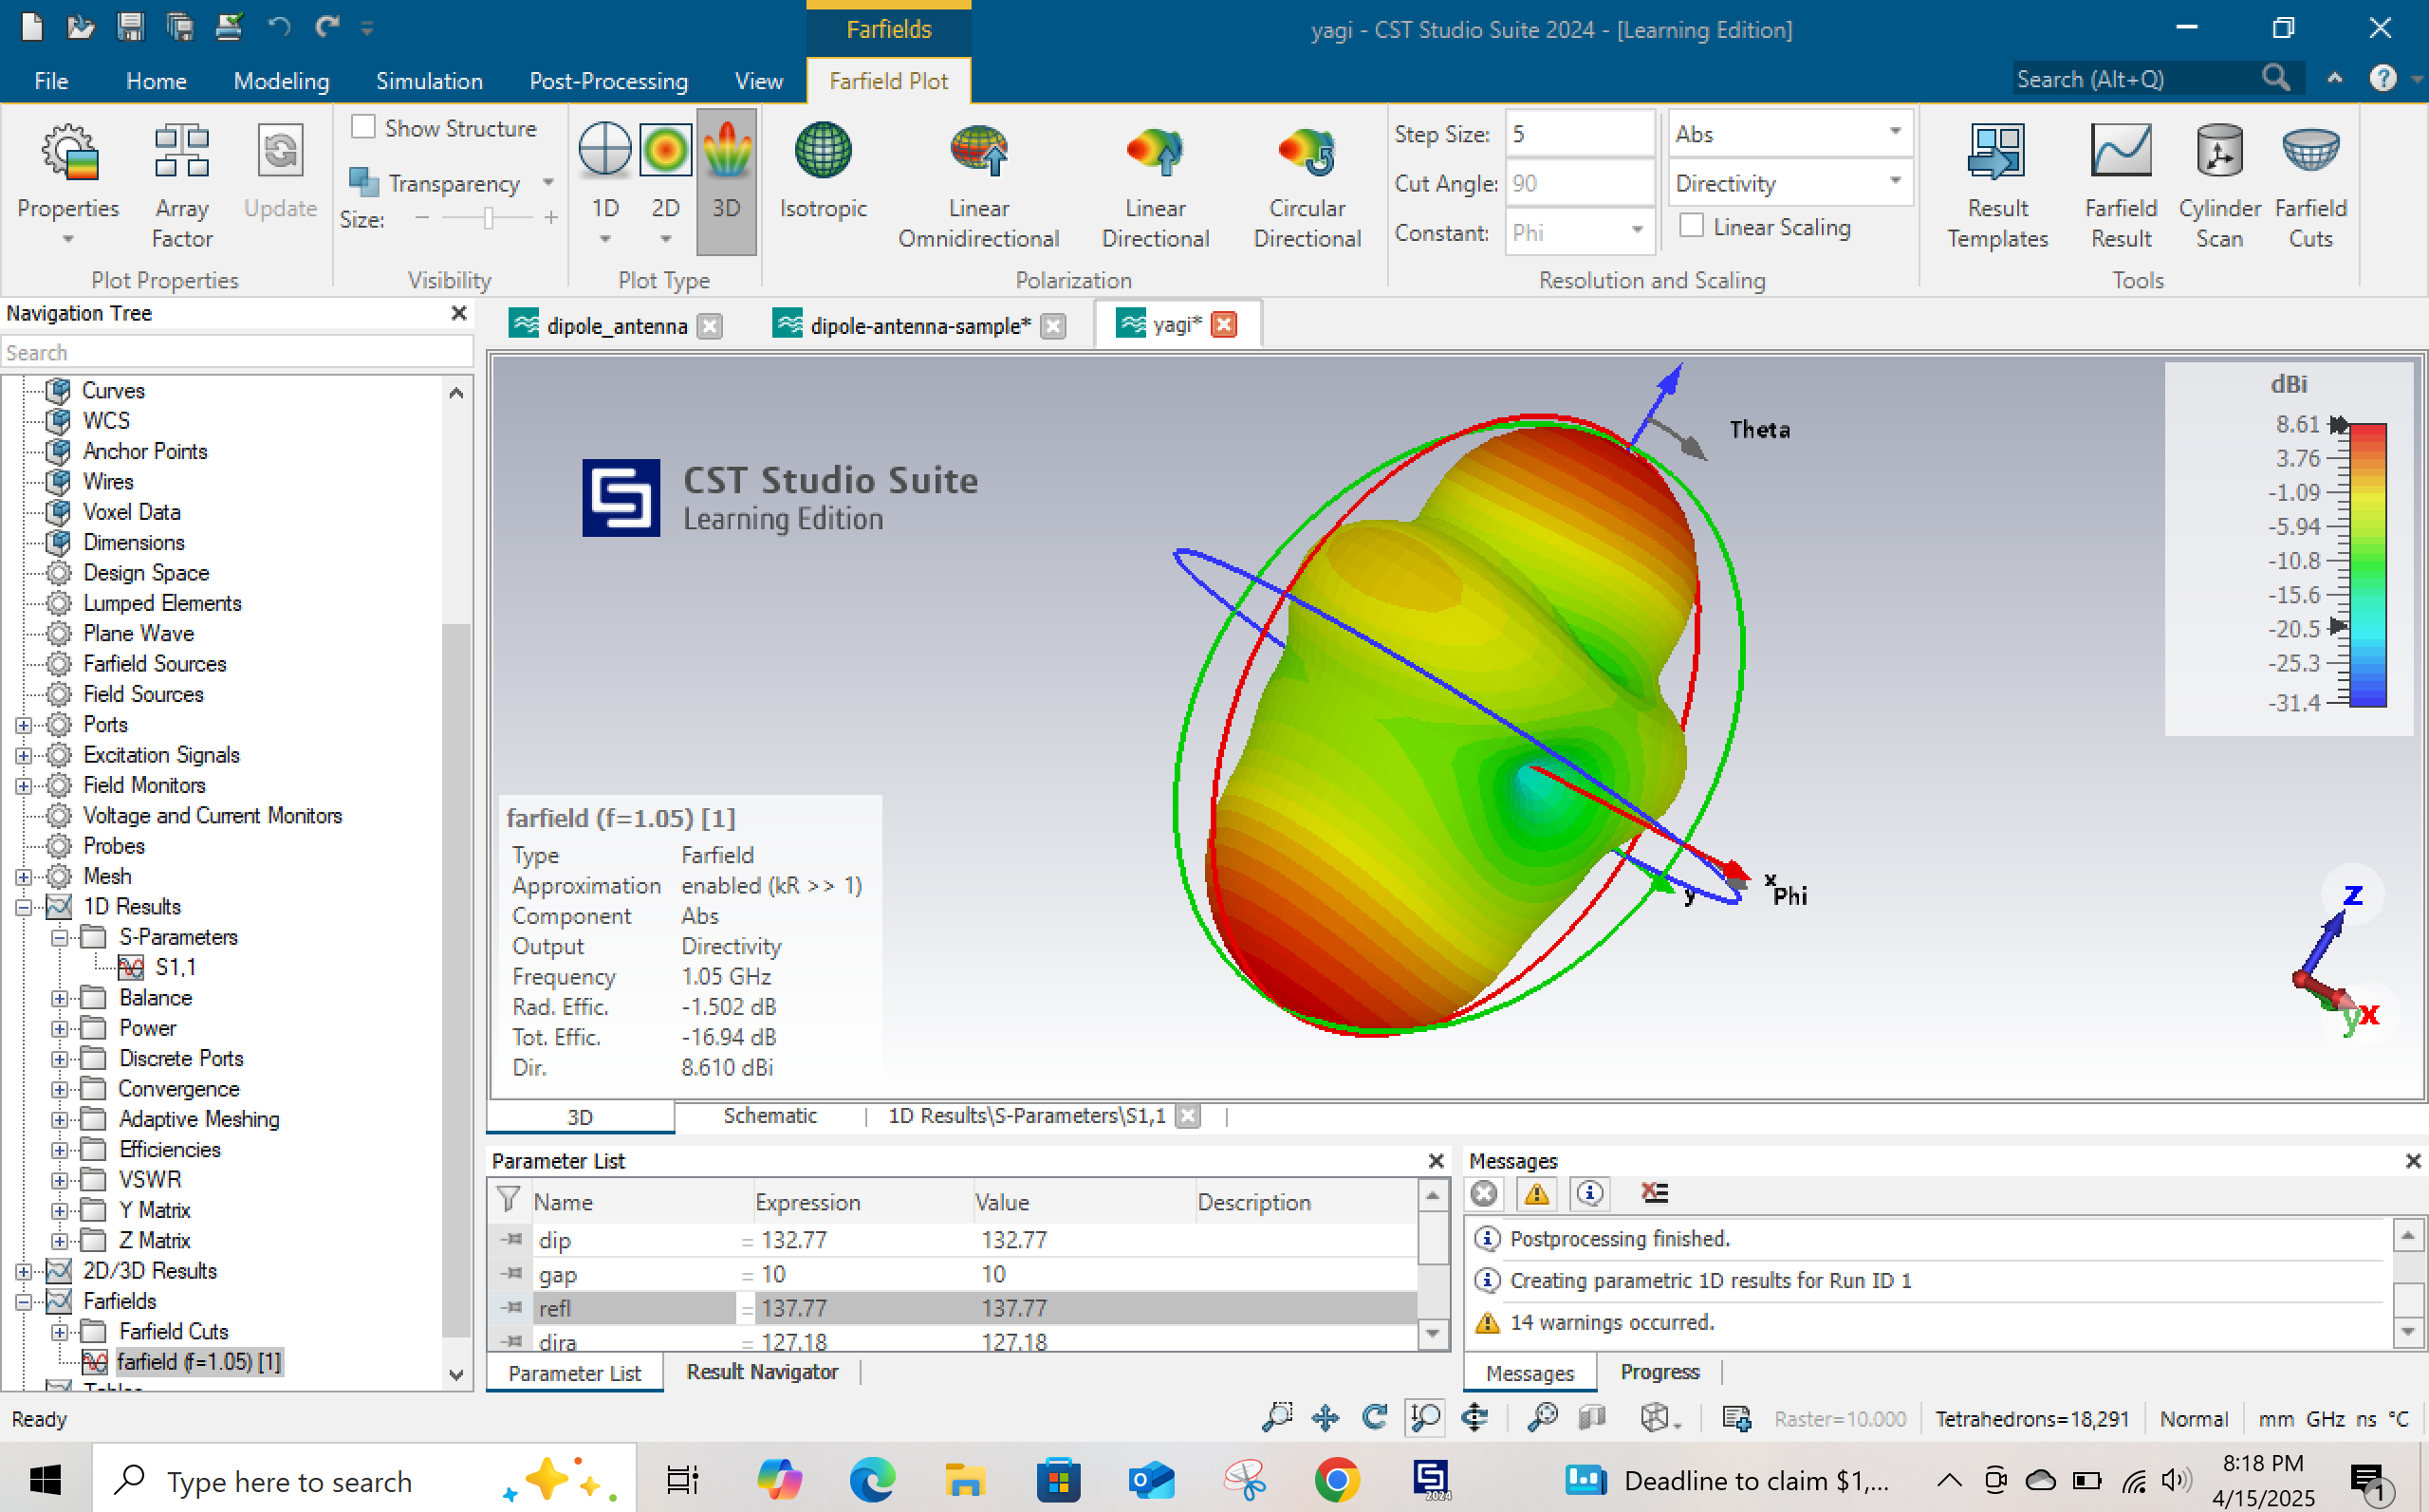The image size is (2429, 1512).
Task: Expand the Farfield Cuts tree node
Action: click(60, 1331)
